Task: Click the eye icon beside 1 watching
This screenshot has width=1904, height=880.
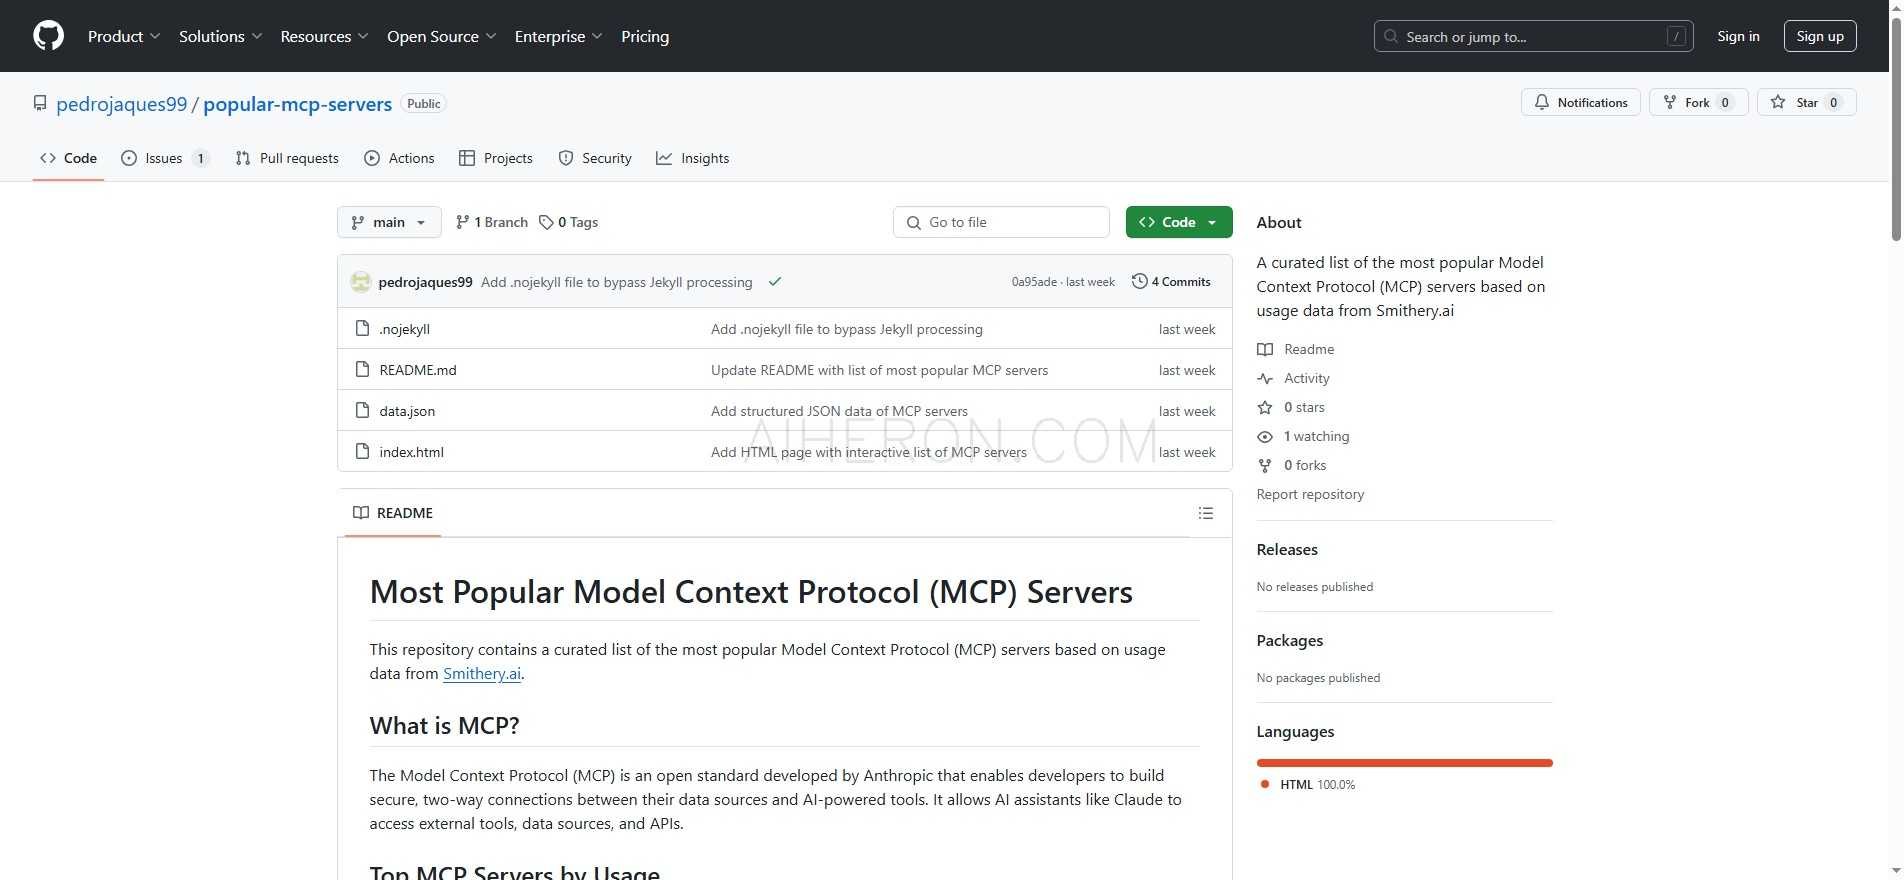Action: (1265, 436)
